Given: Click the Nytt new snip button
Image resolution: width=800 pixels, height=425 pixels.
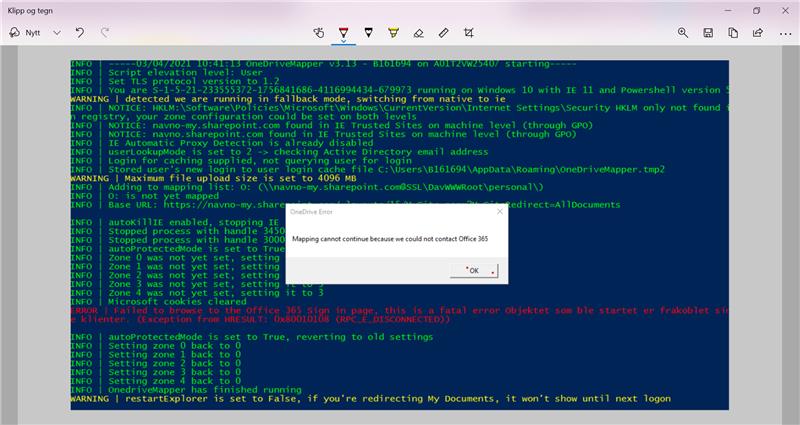Looking at the screenshot, I should [x=24, y=33].
